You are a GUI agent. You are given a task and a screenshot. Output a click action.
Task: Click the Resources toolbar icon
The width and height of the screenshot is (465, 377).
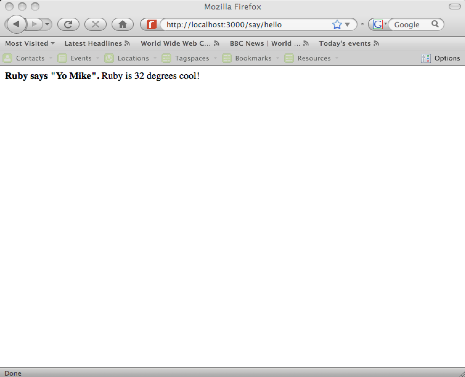[289, 58]
